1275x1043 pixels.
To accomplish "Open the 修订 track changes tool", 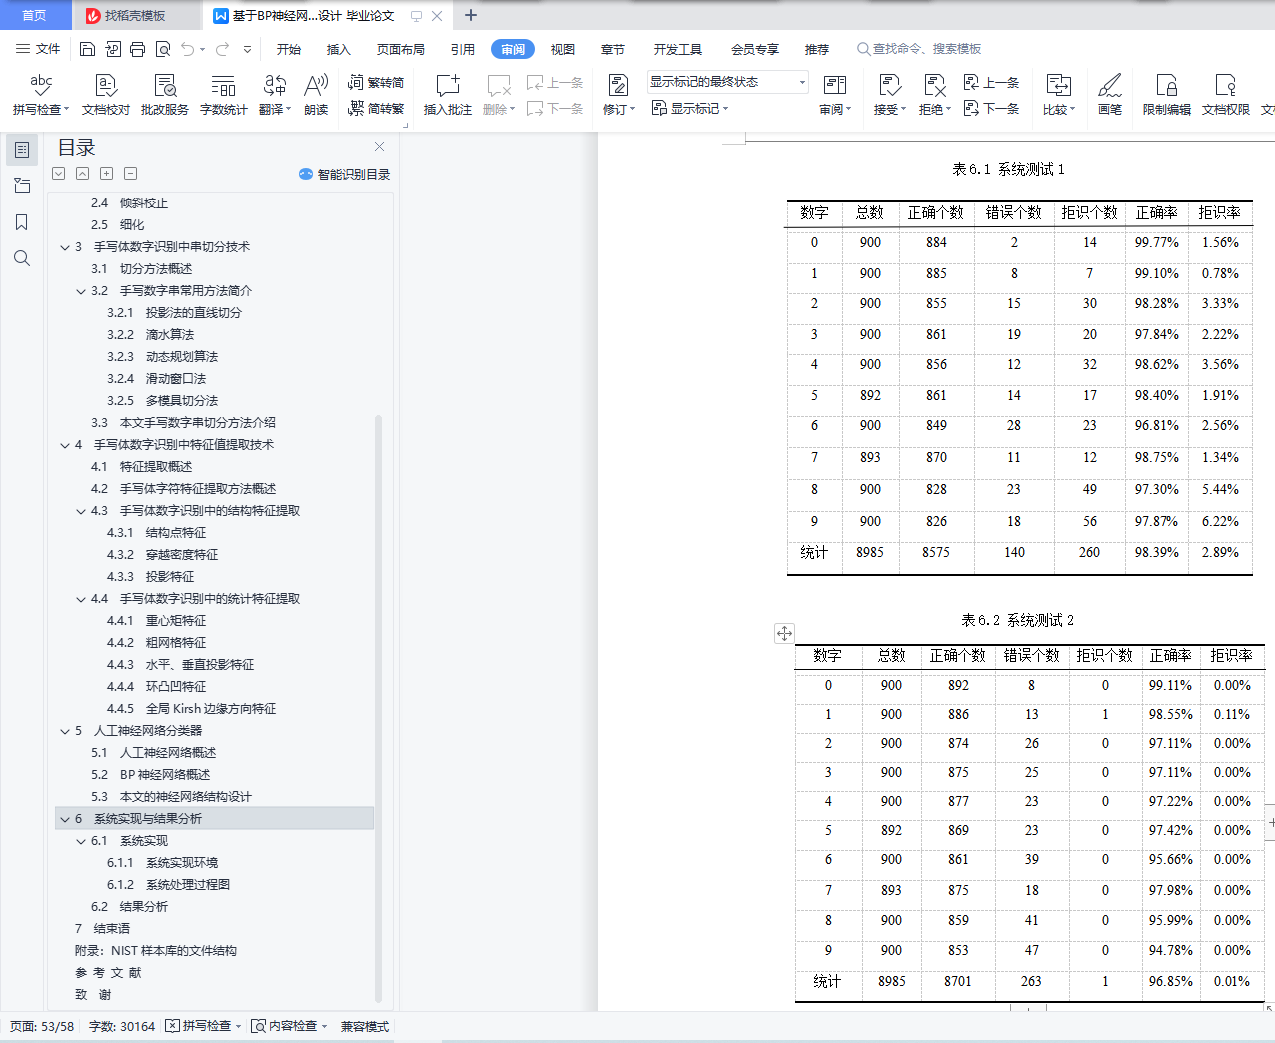I will pyautogui.click(x=618, y=95).
